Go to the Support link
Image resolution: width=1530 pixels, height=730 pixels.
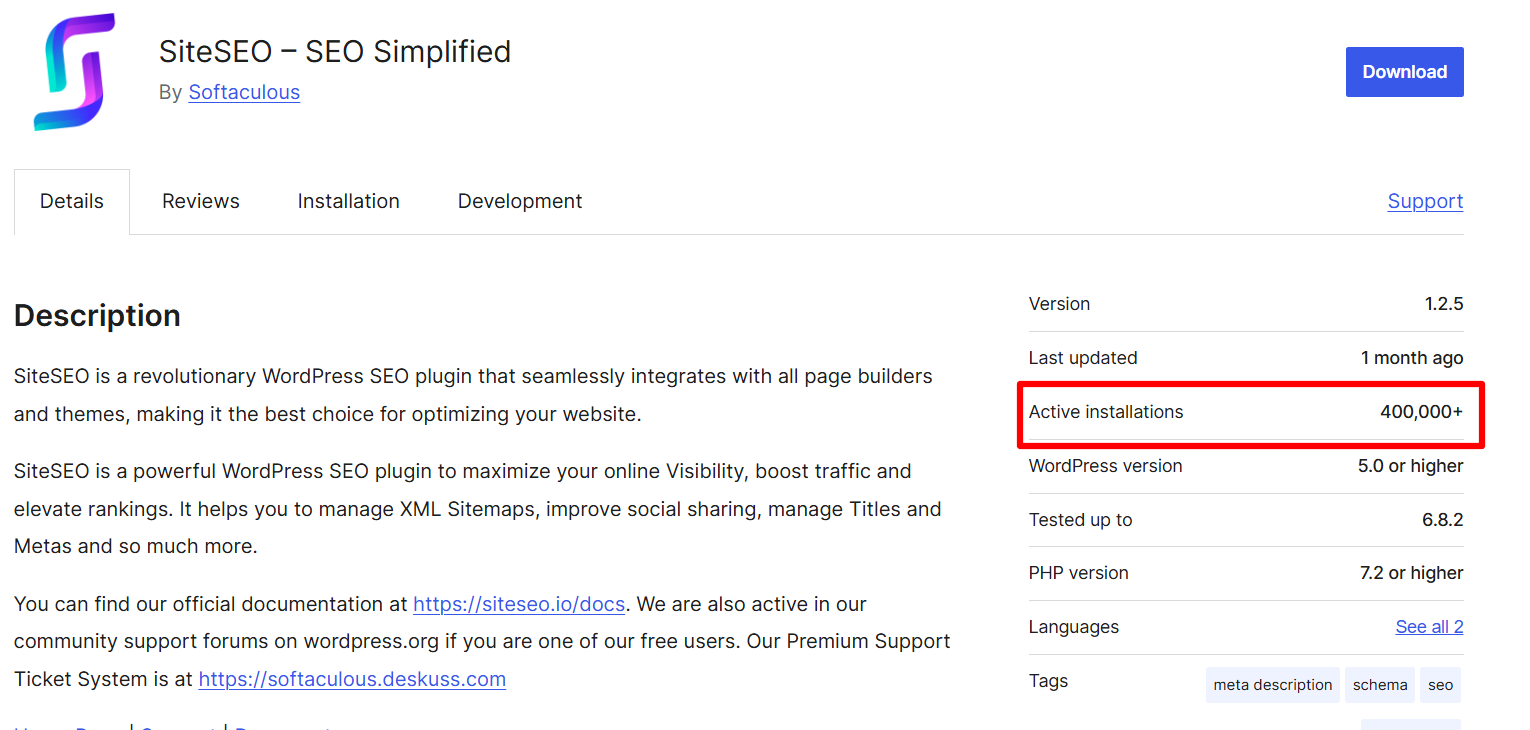(x=1425, y=201)
